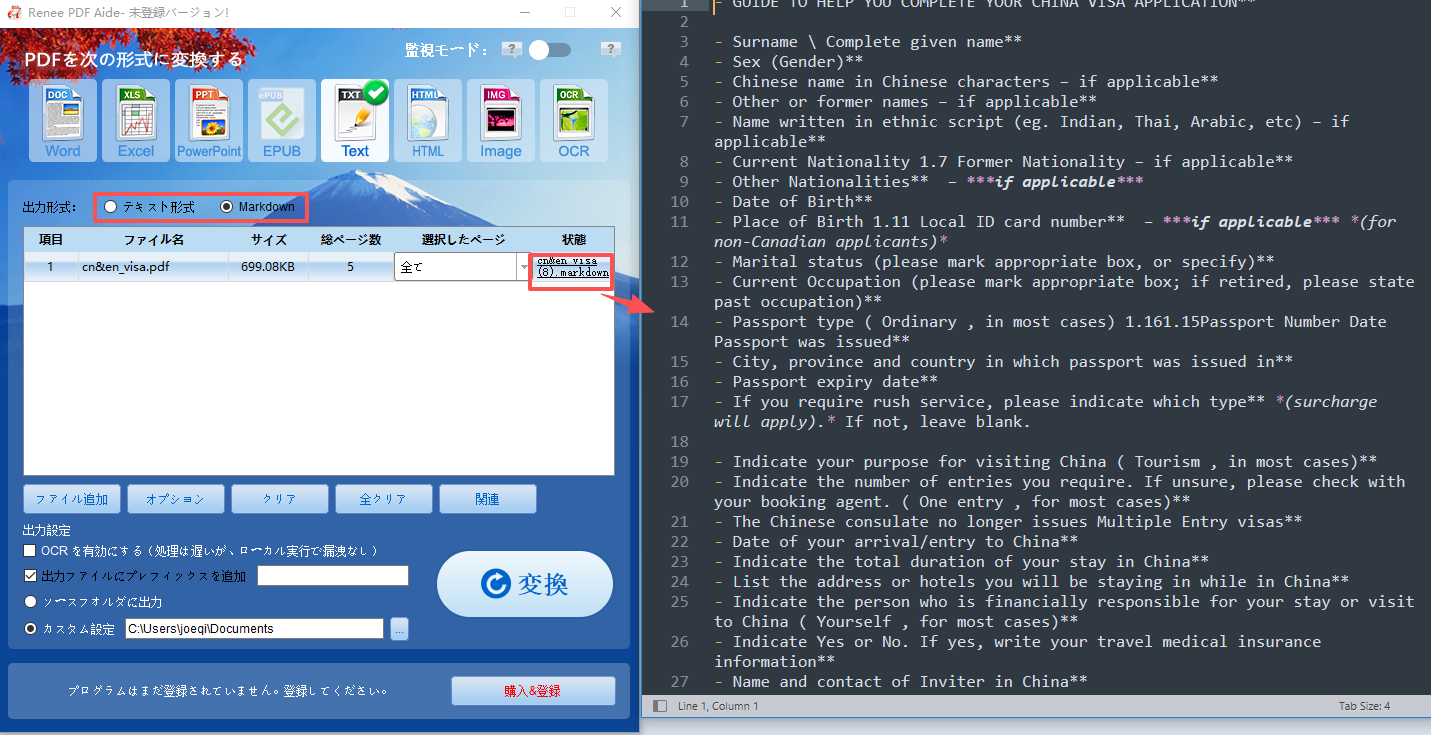
Task: Toggle the 監視モード switch
Action: tap(549, 50)
